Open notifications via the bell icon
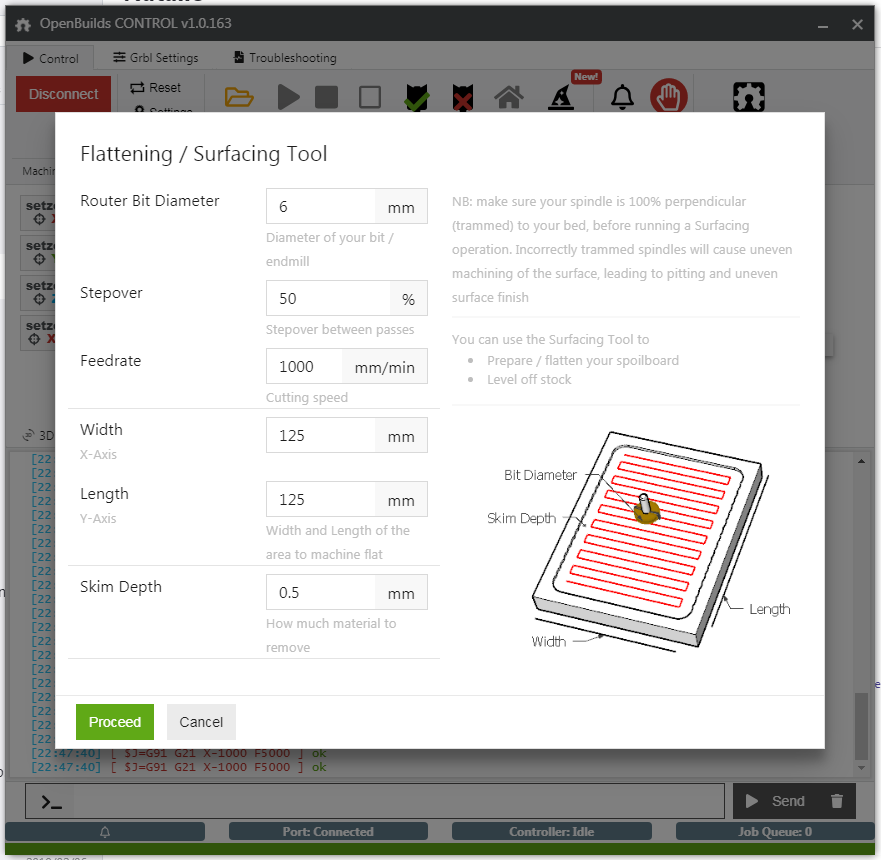Viewport: 881px width, 860px height. [x=622, y=97]
